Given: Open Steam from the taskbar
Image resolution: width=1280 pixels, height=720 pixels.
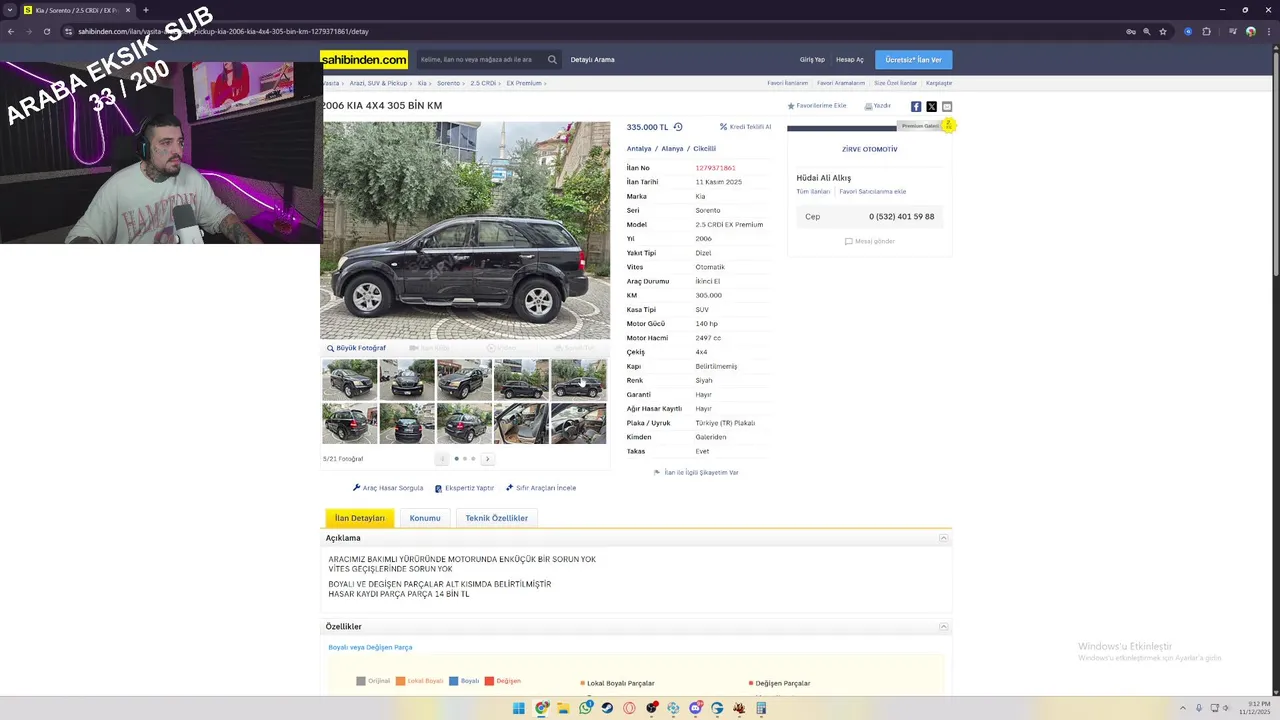Looking at the screenshot, I should click(607, 708).
